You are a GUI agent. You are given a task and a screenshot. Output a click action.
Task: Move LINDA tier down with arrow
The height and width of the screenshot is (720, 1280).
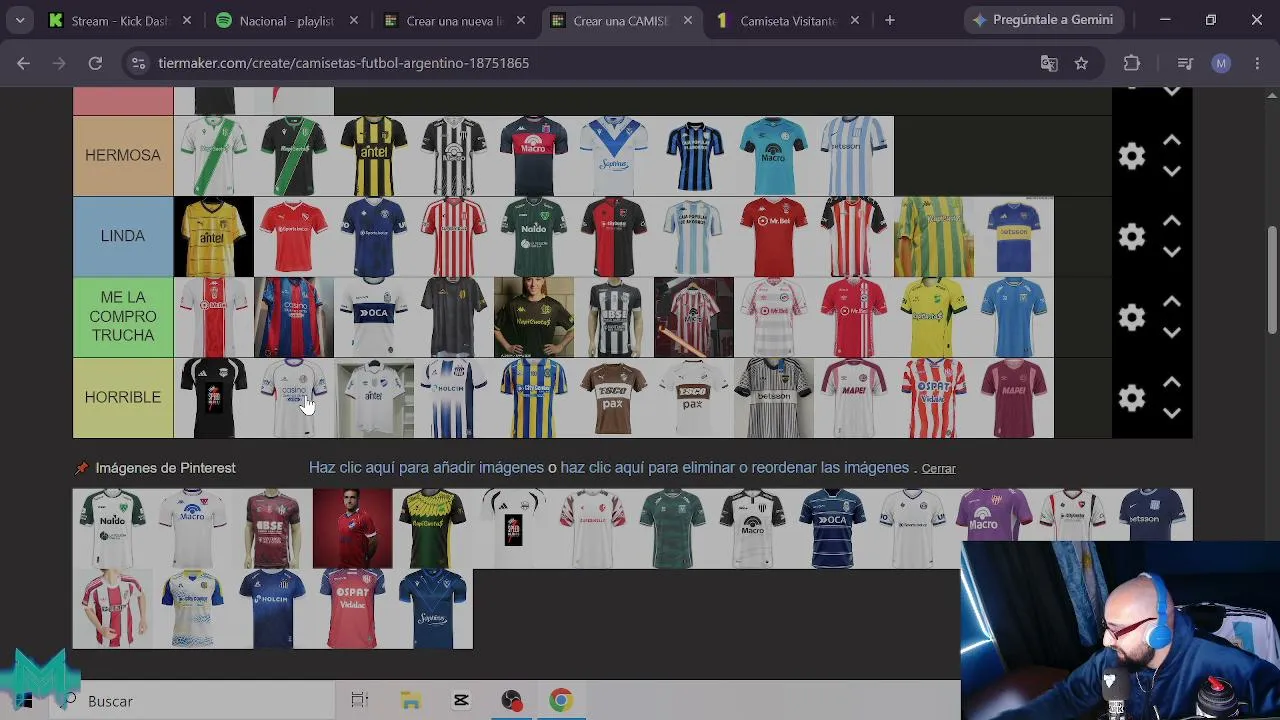(1172, 252)
